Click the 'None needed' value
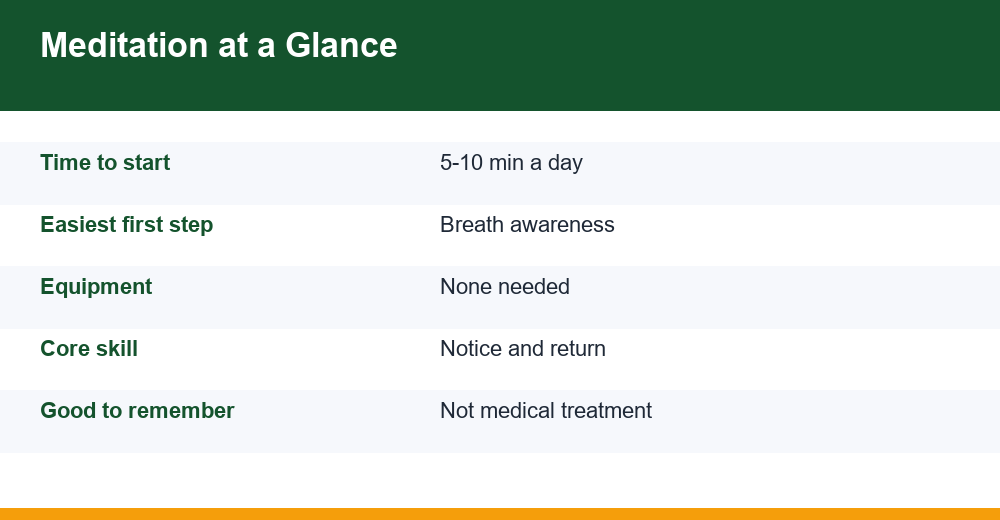The image size is (1000, 520). (505, 286)
